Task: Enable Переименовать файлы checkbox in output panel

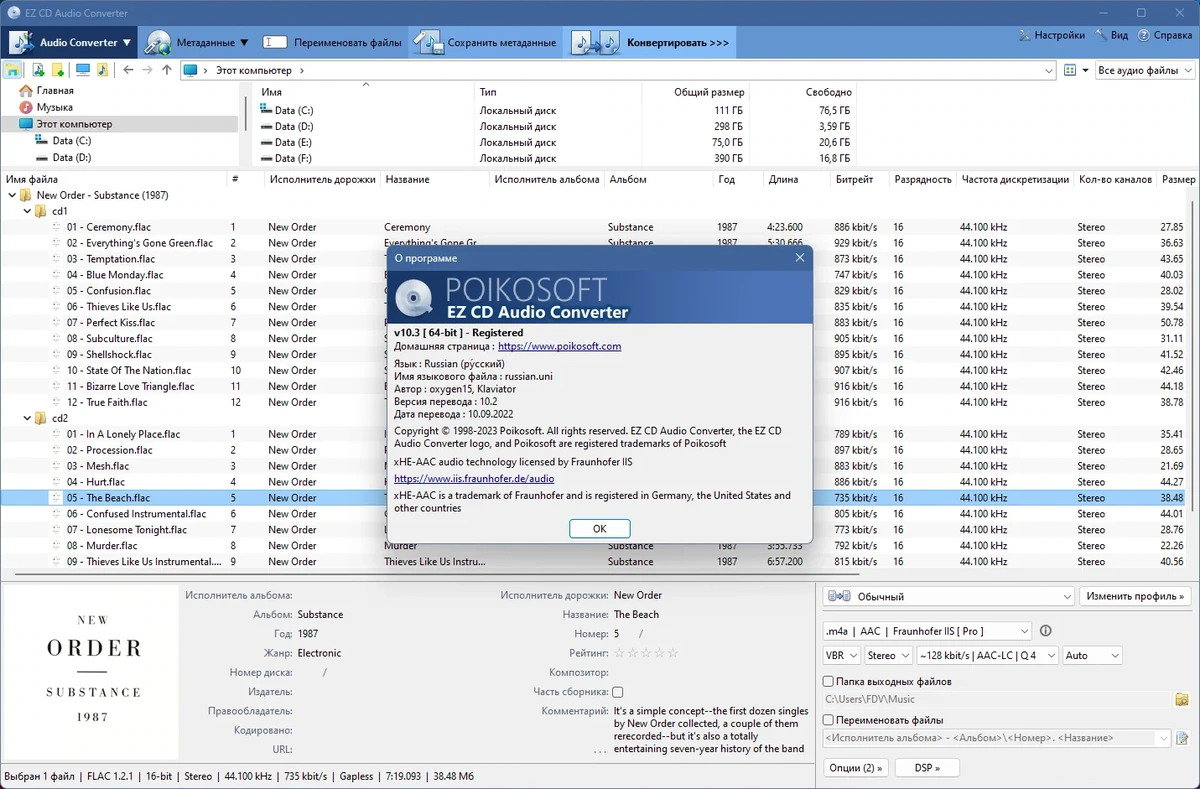Action: click(x=828, y=719)
